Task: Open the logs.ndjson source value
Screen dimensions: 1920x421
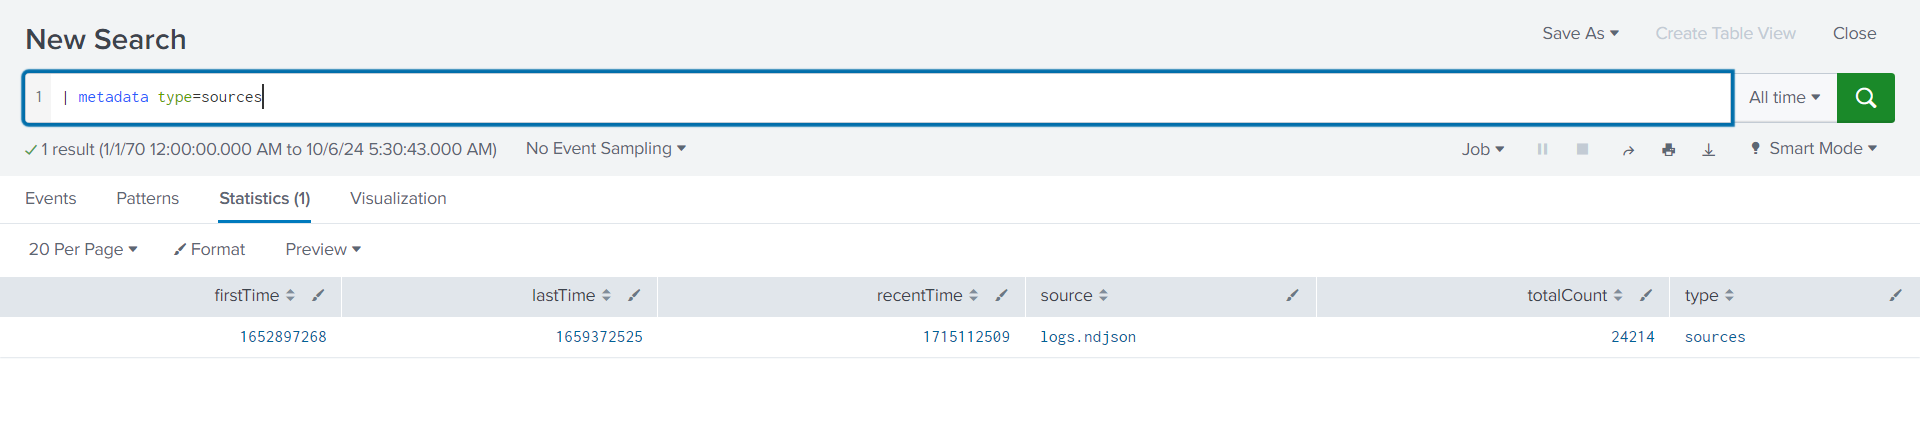Action: click(x=1087, y=337)
